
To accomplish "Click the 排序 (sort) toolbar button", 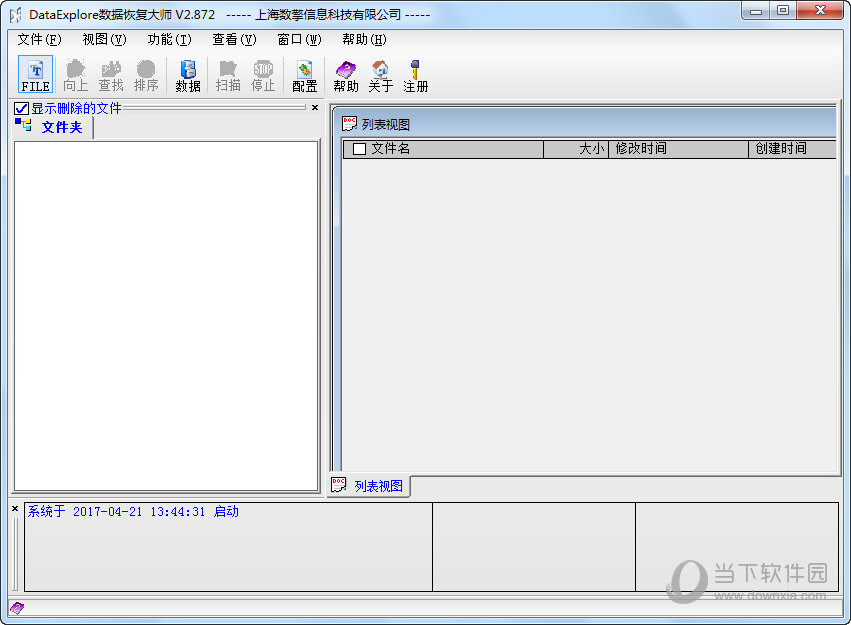I will click(146, 74).
